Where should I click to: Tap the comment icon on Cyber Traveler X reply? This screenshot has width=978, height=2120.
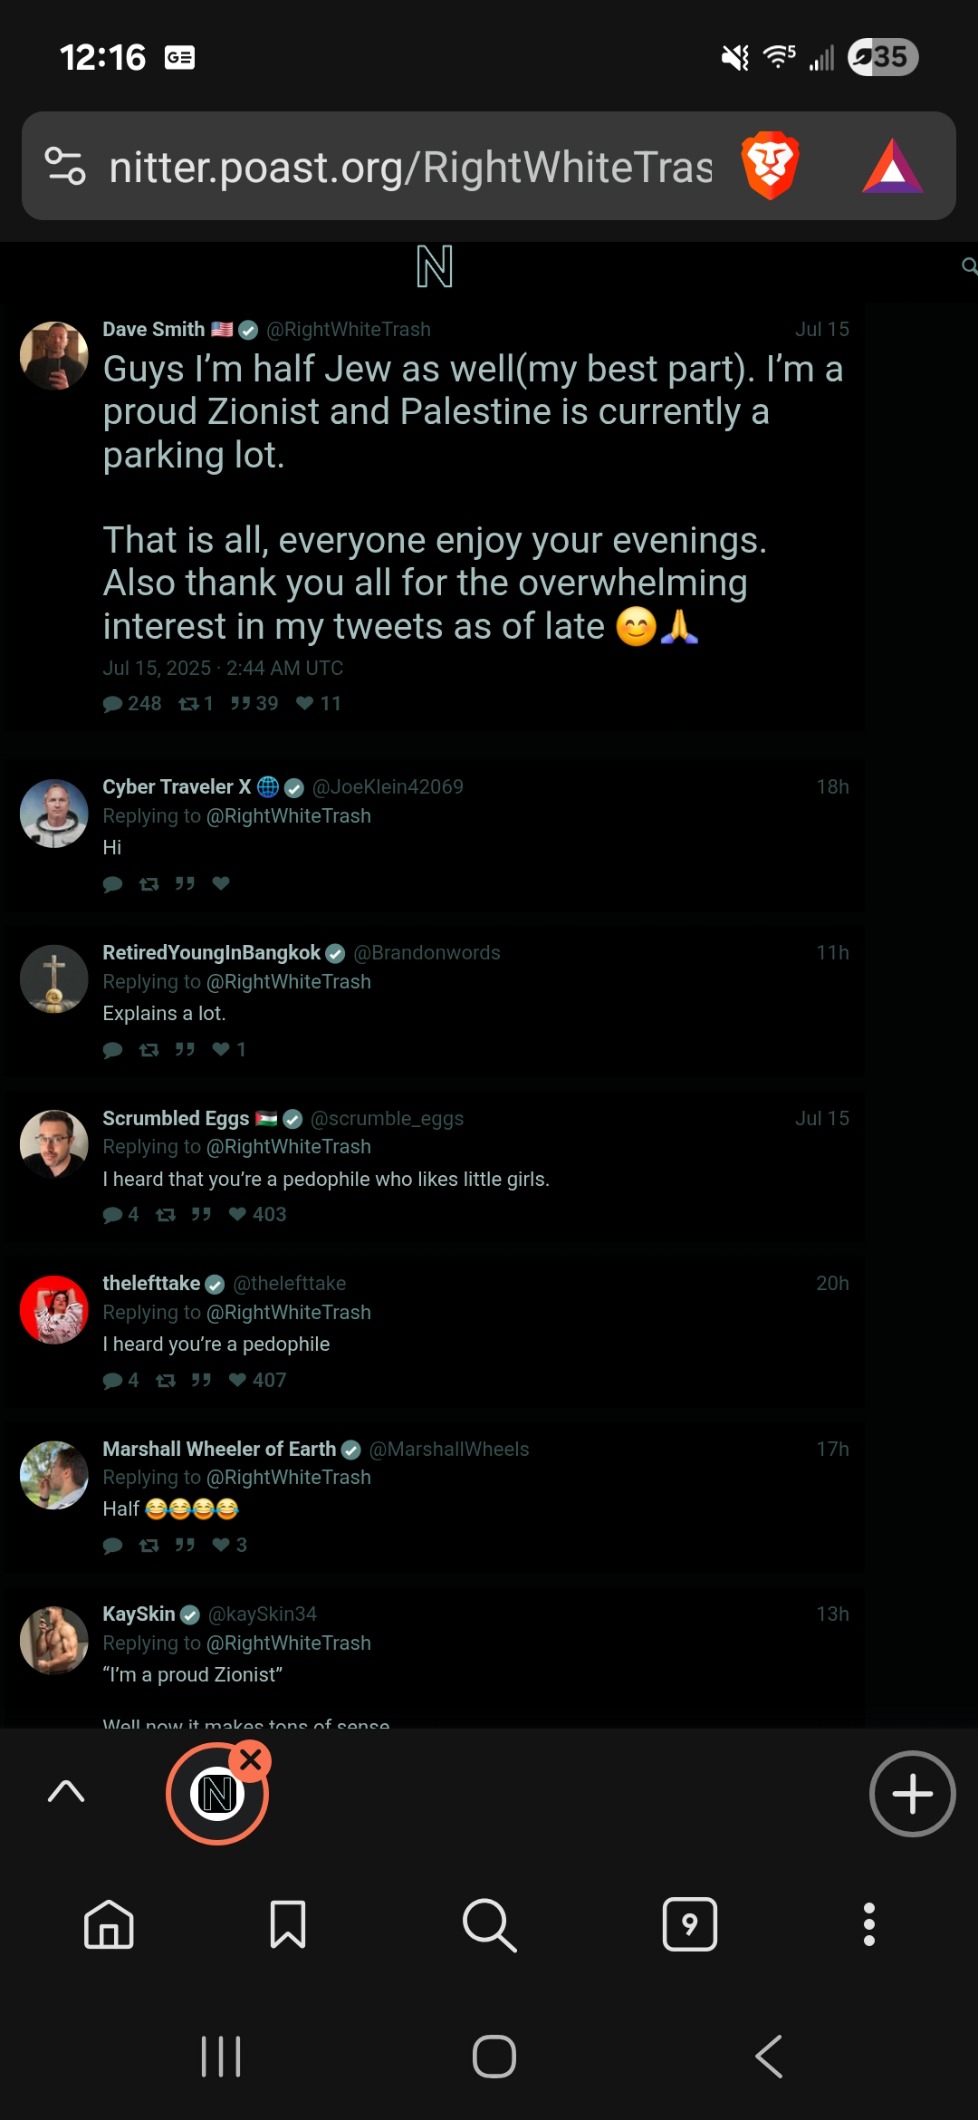113,884
